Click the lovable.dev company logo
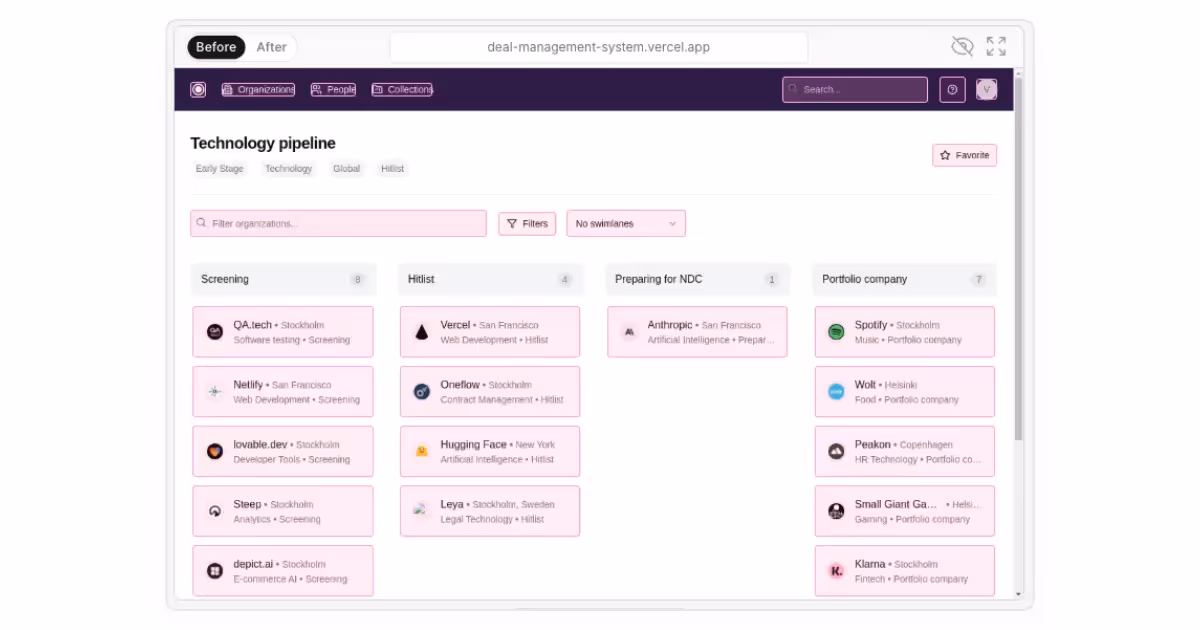The image size is (1200, 630). pos(214,451)
